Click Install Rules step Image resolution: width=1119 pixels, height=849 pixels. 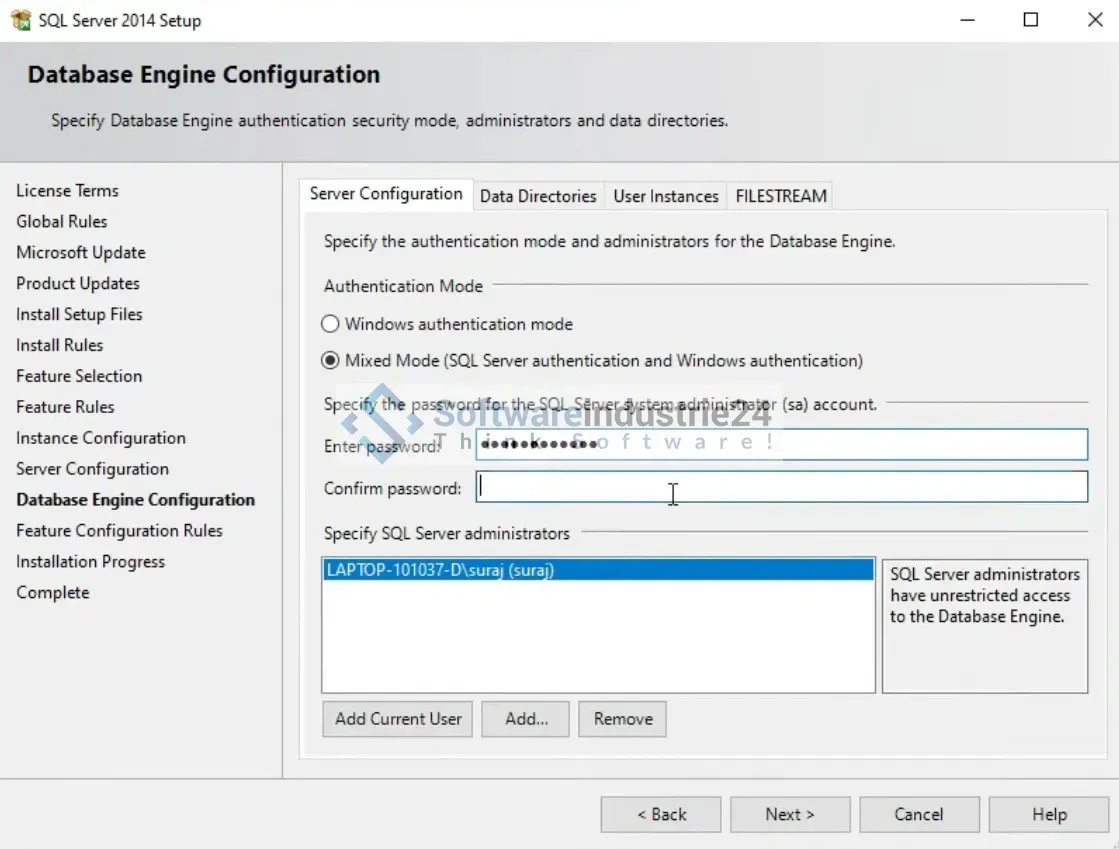[59, 345]
